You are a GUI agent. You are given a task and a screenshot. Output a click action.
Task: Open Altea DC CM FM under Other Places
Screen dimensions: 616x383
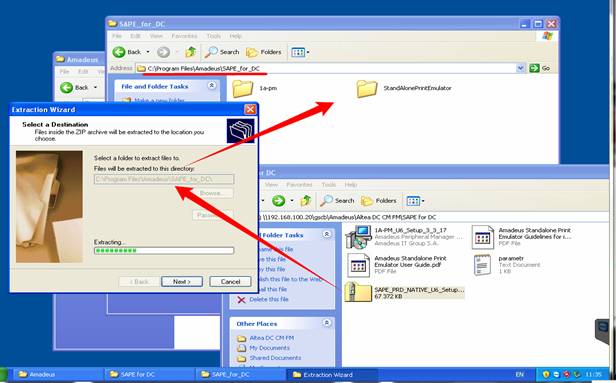(271, 338)
